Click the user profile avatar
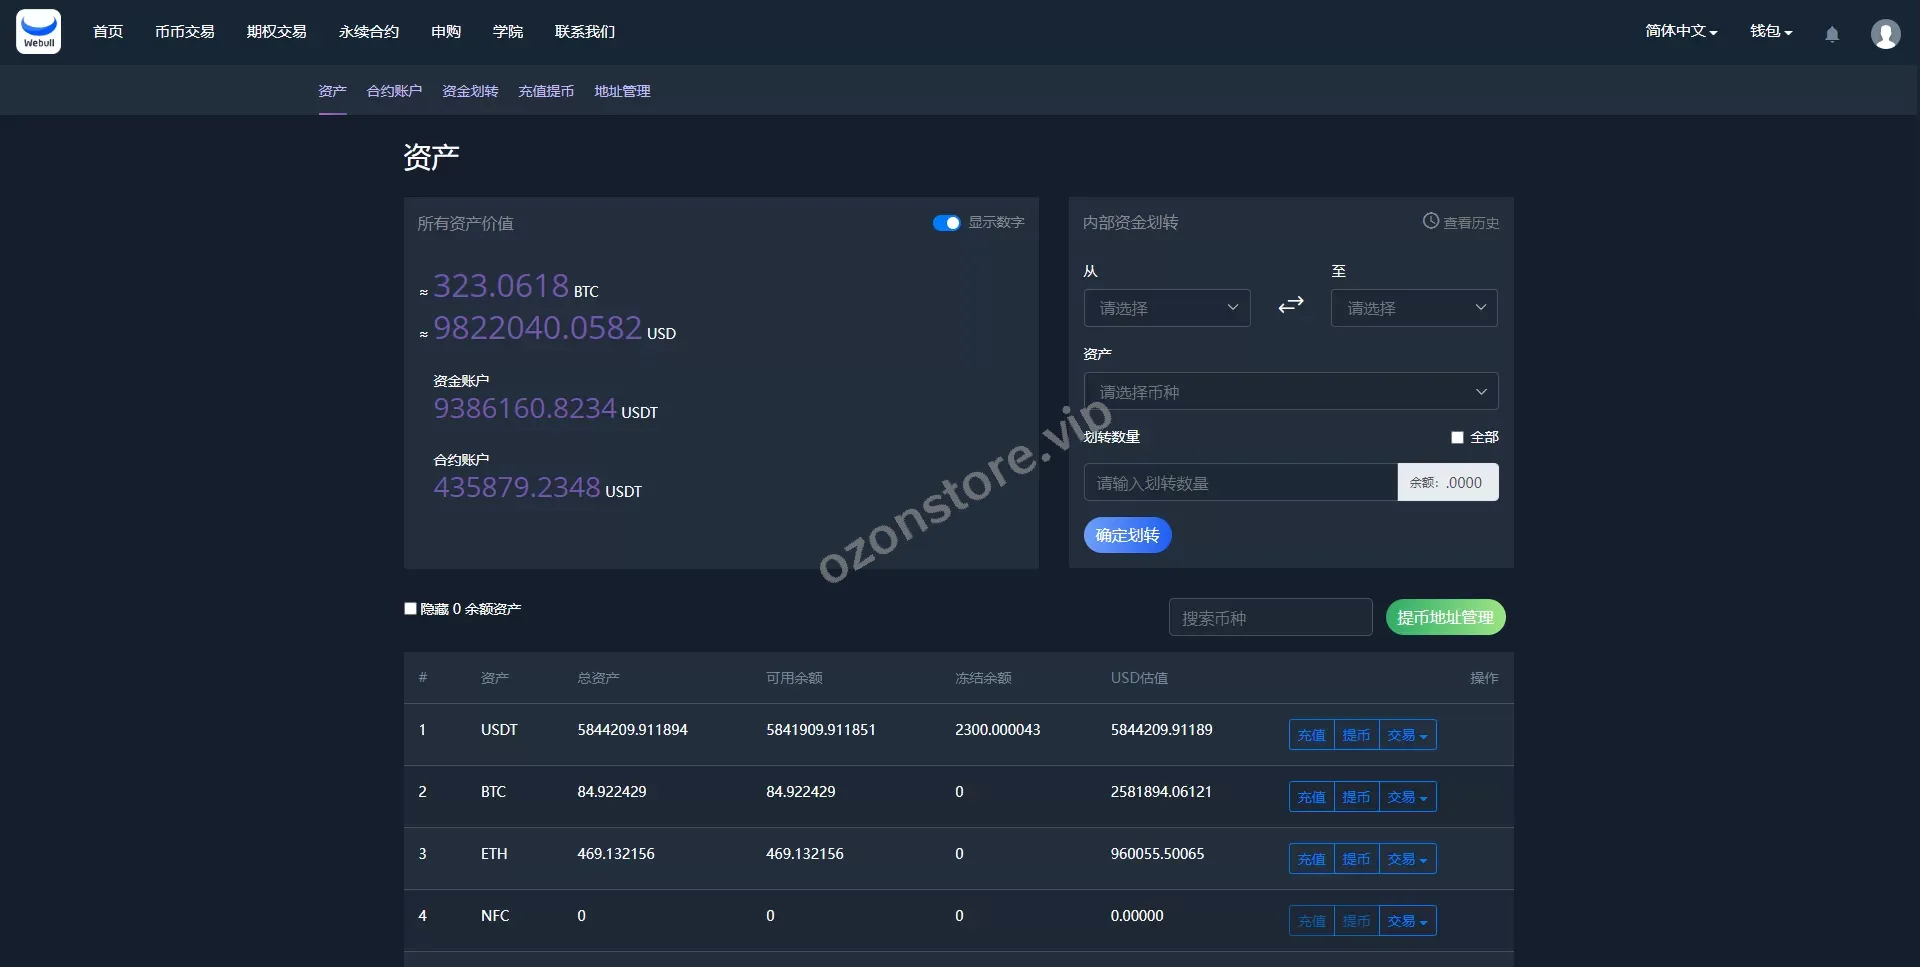Image resolution: width=1920 pixels, height=967 pixels. [1885, 34]
